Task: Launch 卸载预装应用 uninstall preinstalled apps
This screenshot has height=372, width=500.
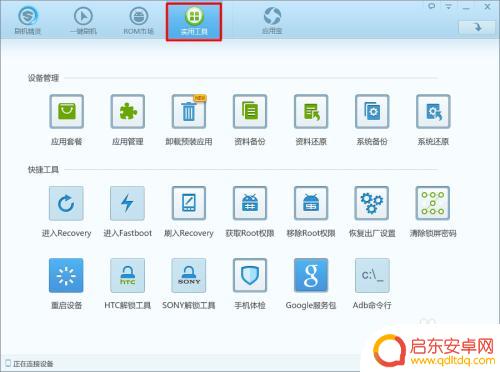Action: (189, 112)
